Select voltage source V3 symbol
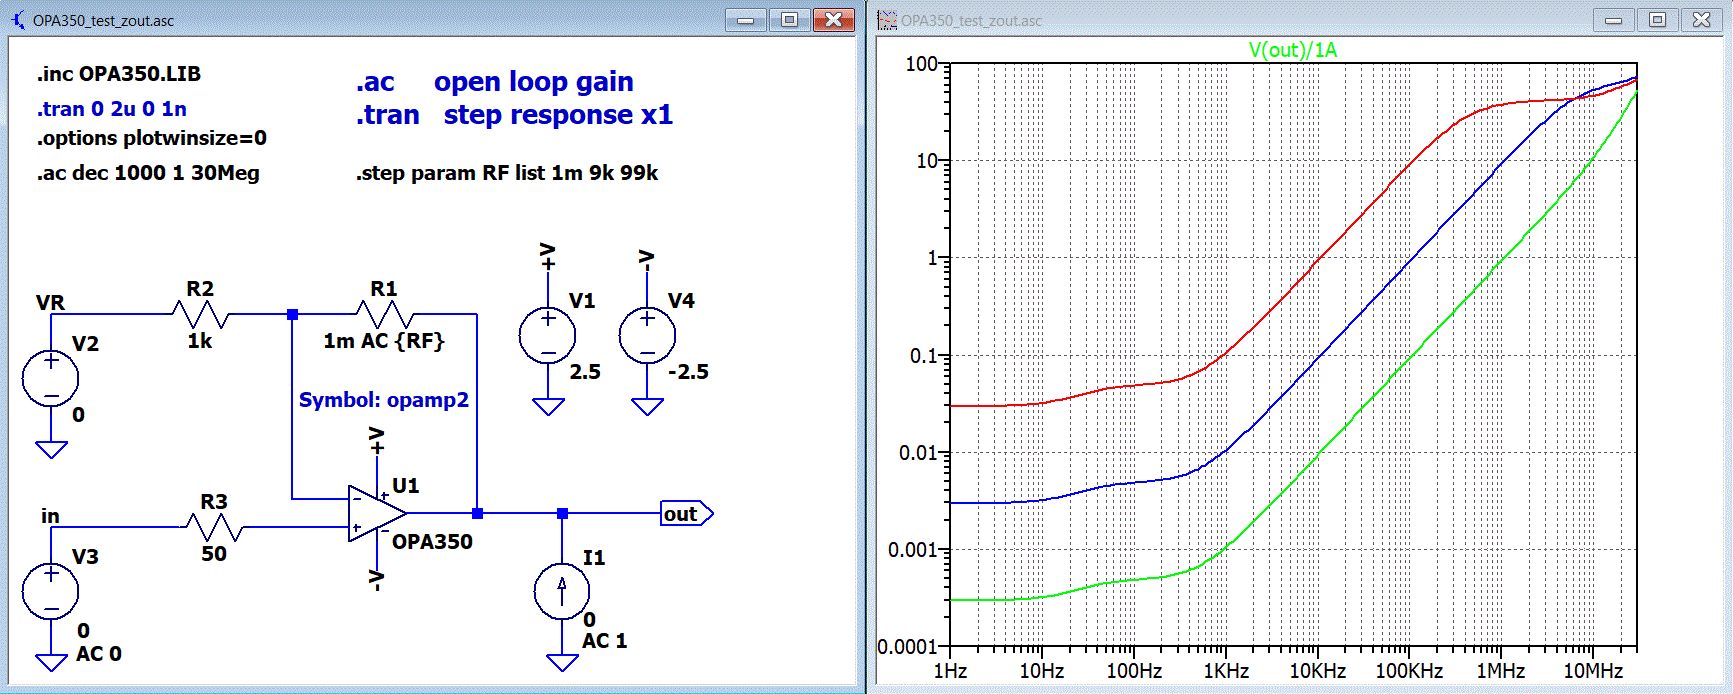This screenshot has height=694, width=1733. click(51, 590)
